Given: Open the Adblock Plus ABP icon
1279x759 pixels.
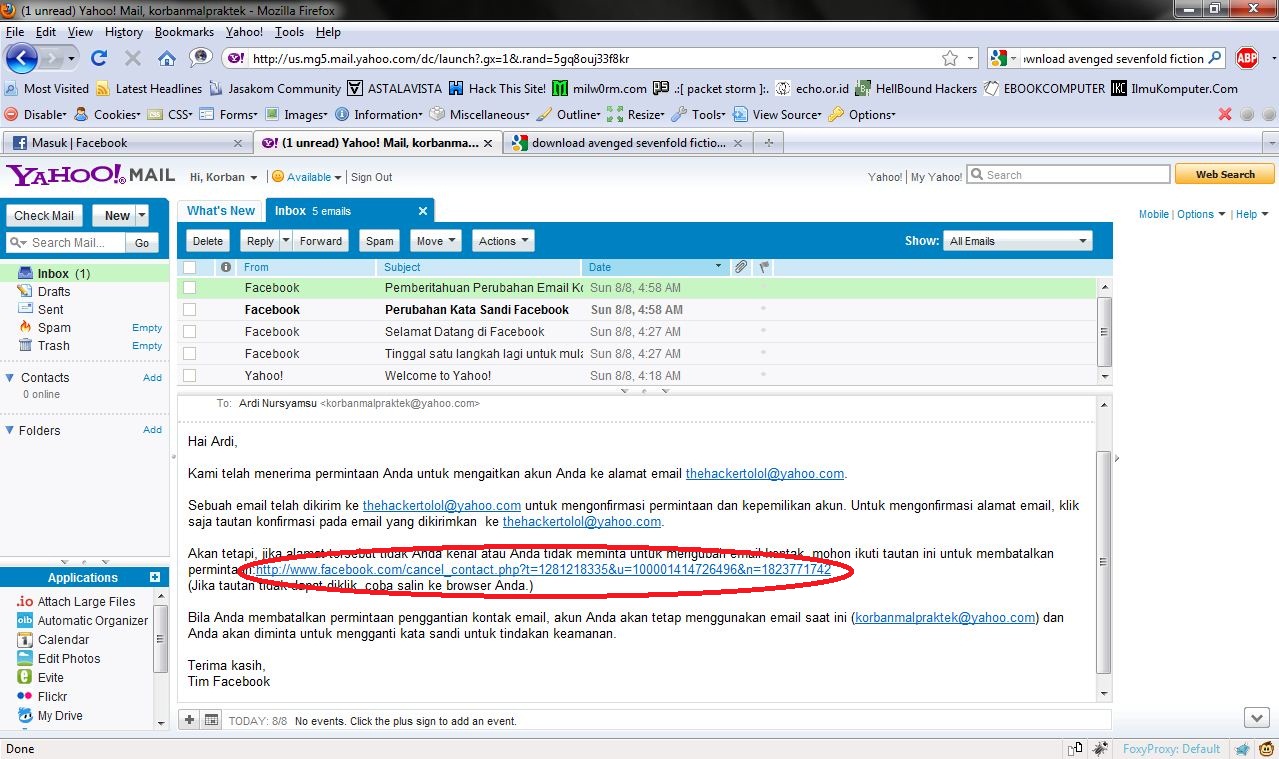Looking at the screenshot, I should tap(1246, 58).
